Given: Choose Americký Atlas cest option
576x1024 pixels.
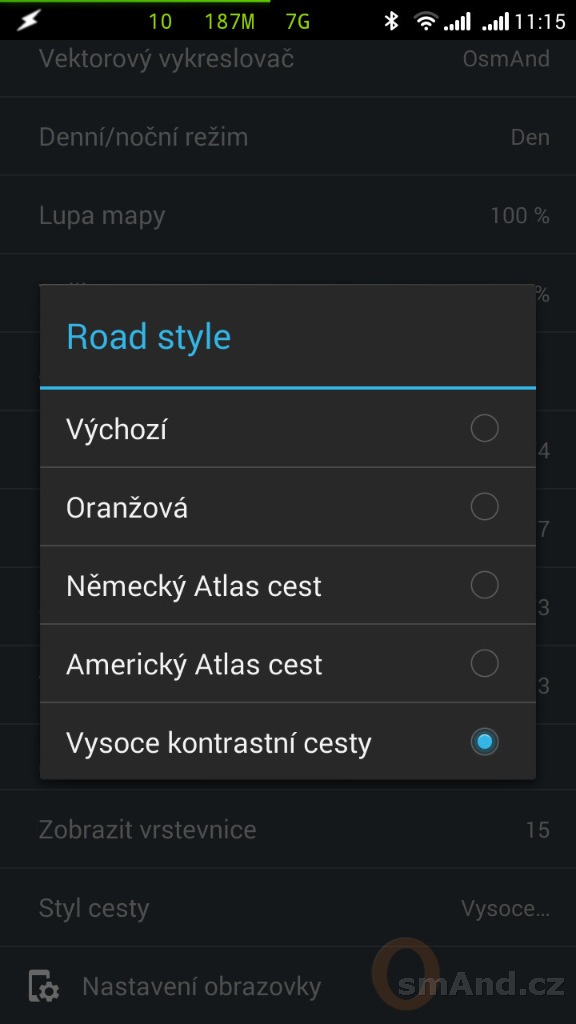Looking at the screenshot, I should tap(288, 664).
